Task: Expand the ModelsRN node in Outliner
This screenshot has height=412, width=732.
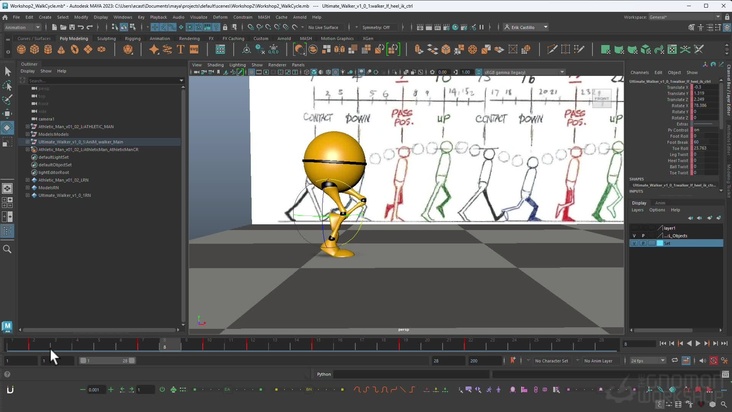Action: coord(28,188)
